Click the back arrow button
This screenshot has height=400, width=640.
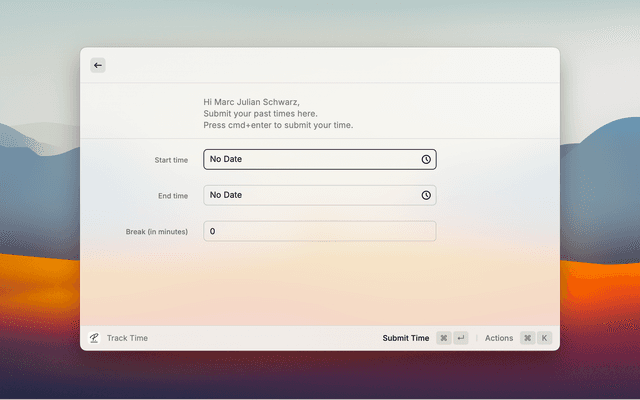click(98, 65)
